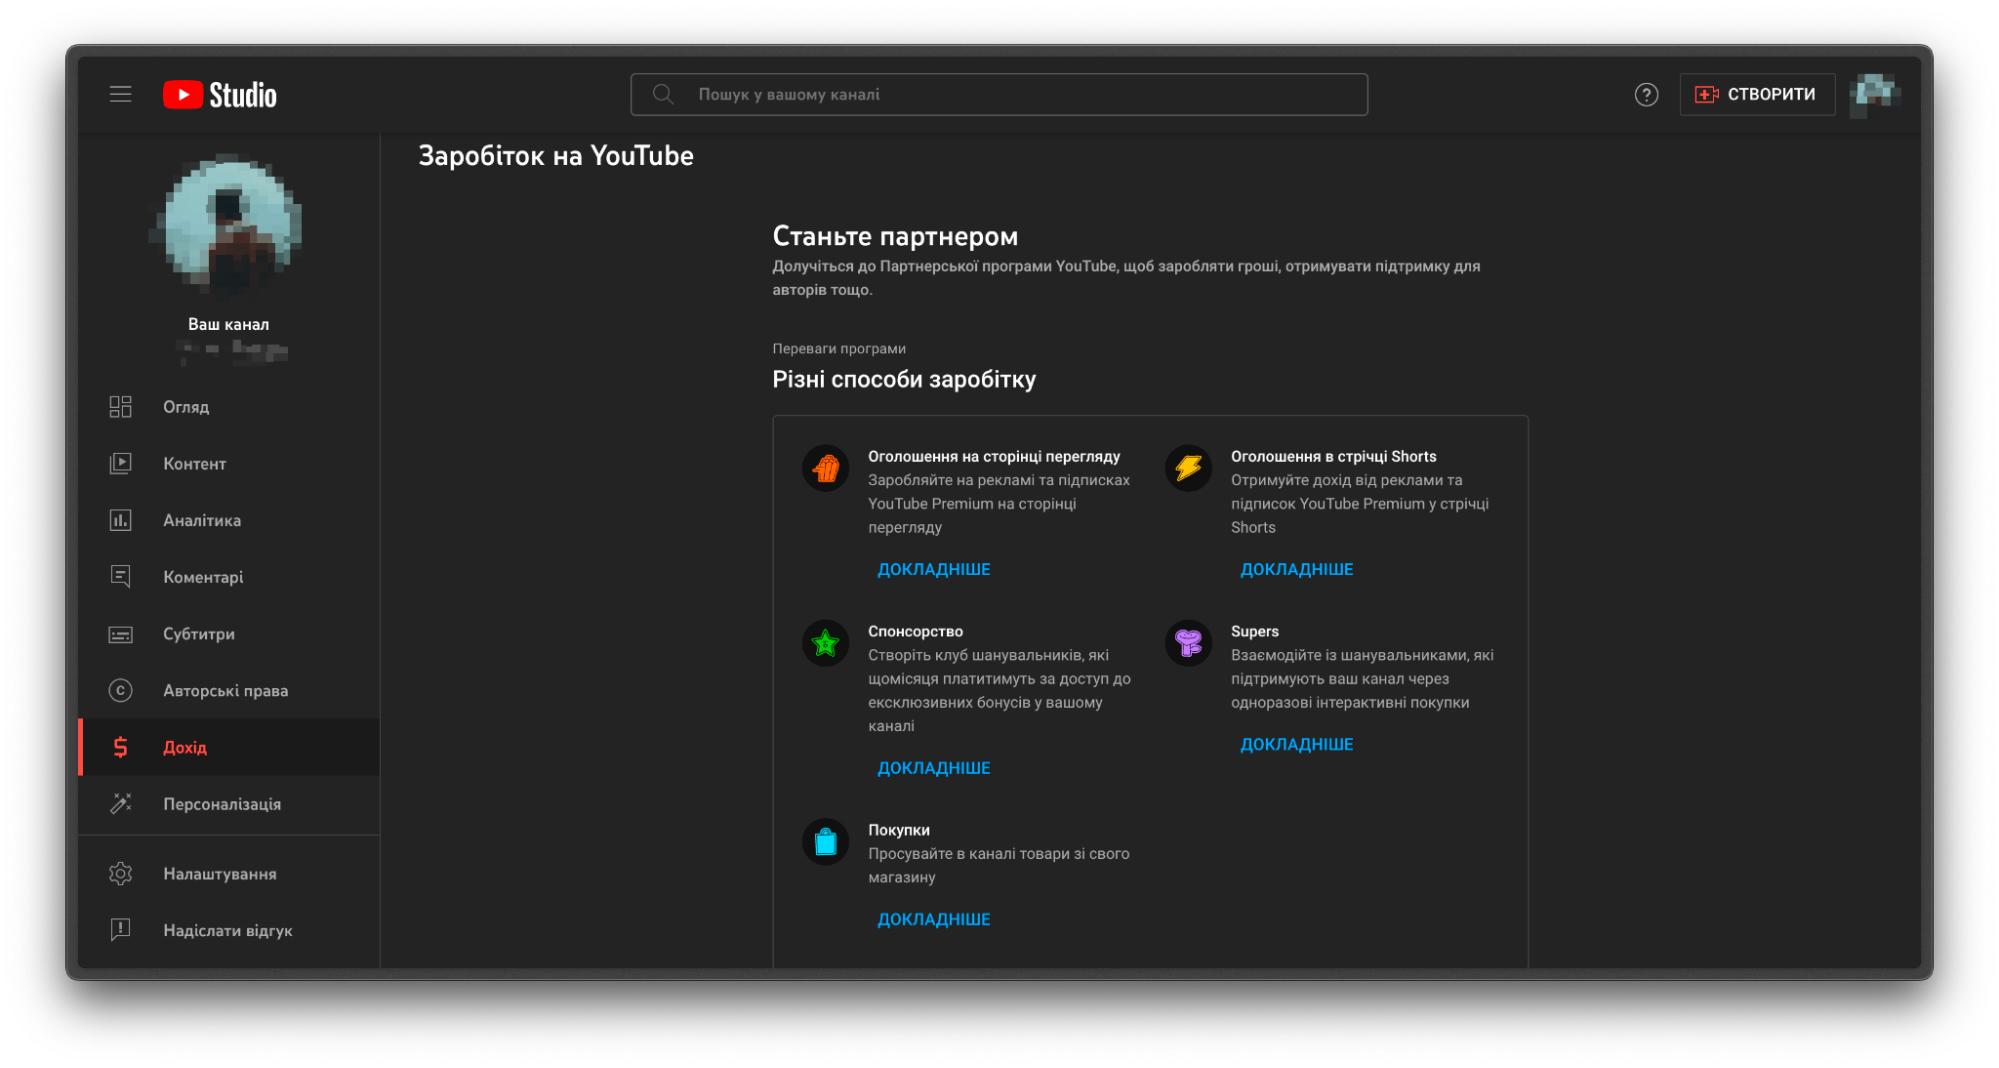
Task: Select the Дохід menu item
Action: 229,747
